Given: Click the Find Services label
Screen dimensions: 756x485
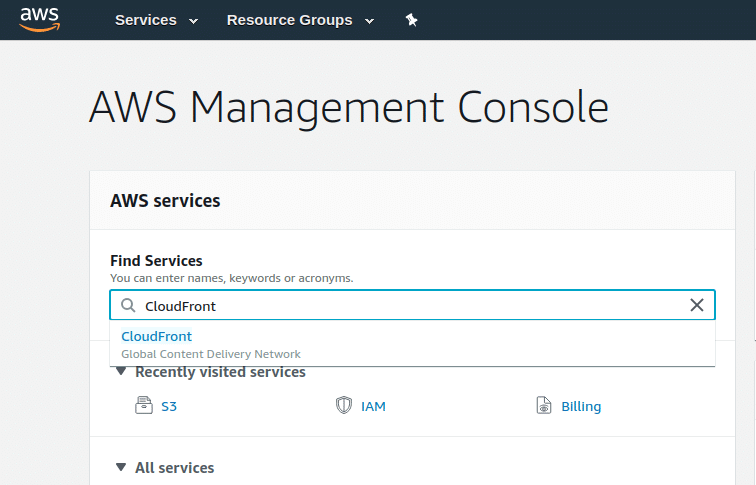Looking at the screenshot, I should click(156, 261).
